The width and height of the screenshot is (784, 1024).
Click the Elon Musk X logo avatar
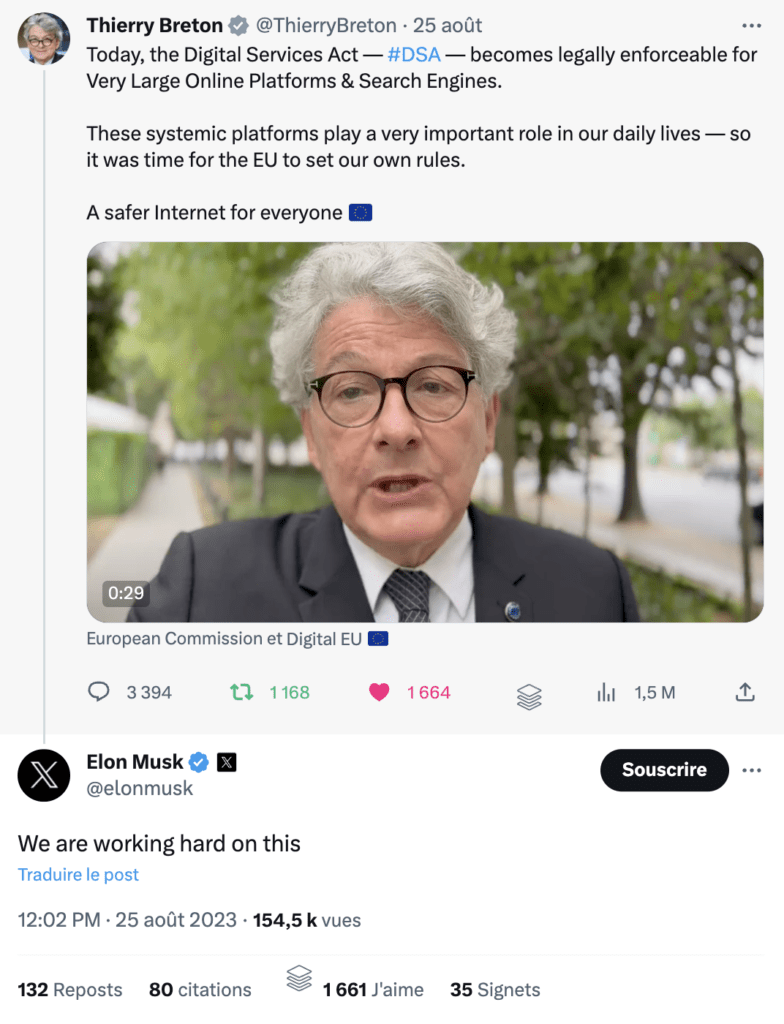(x=44, y=775)
